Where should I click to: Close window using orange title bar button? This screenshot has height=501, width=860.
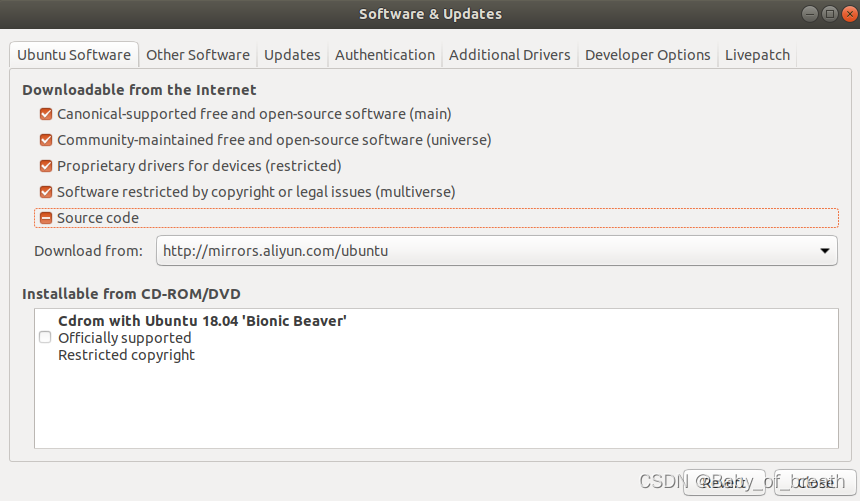[850, 14]
